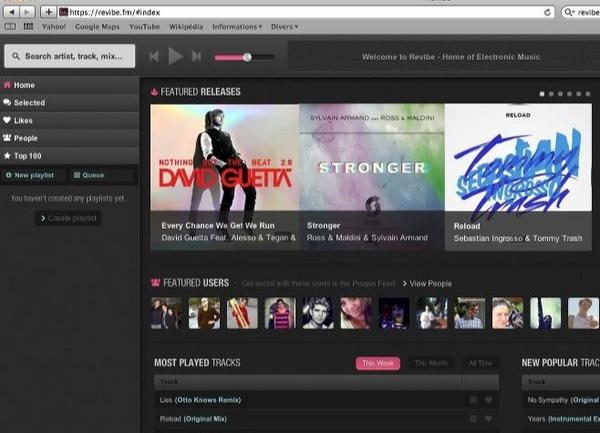600x433 pixels.
Task: Select fourth featured releases carousel dot
Action: [569, 94]
